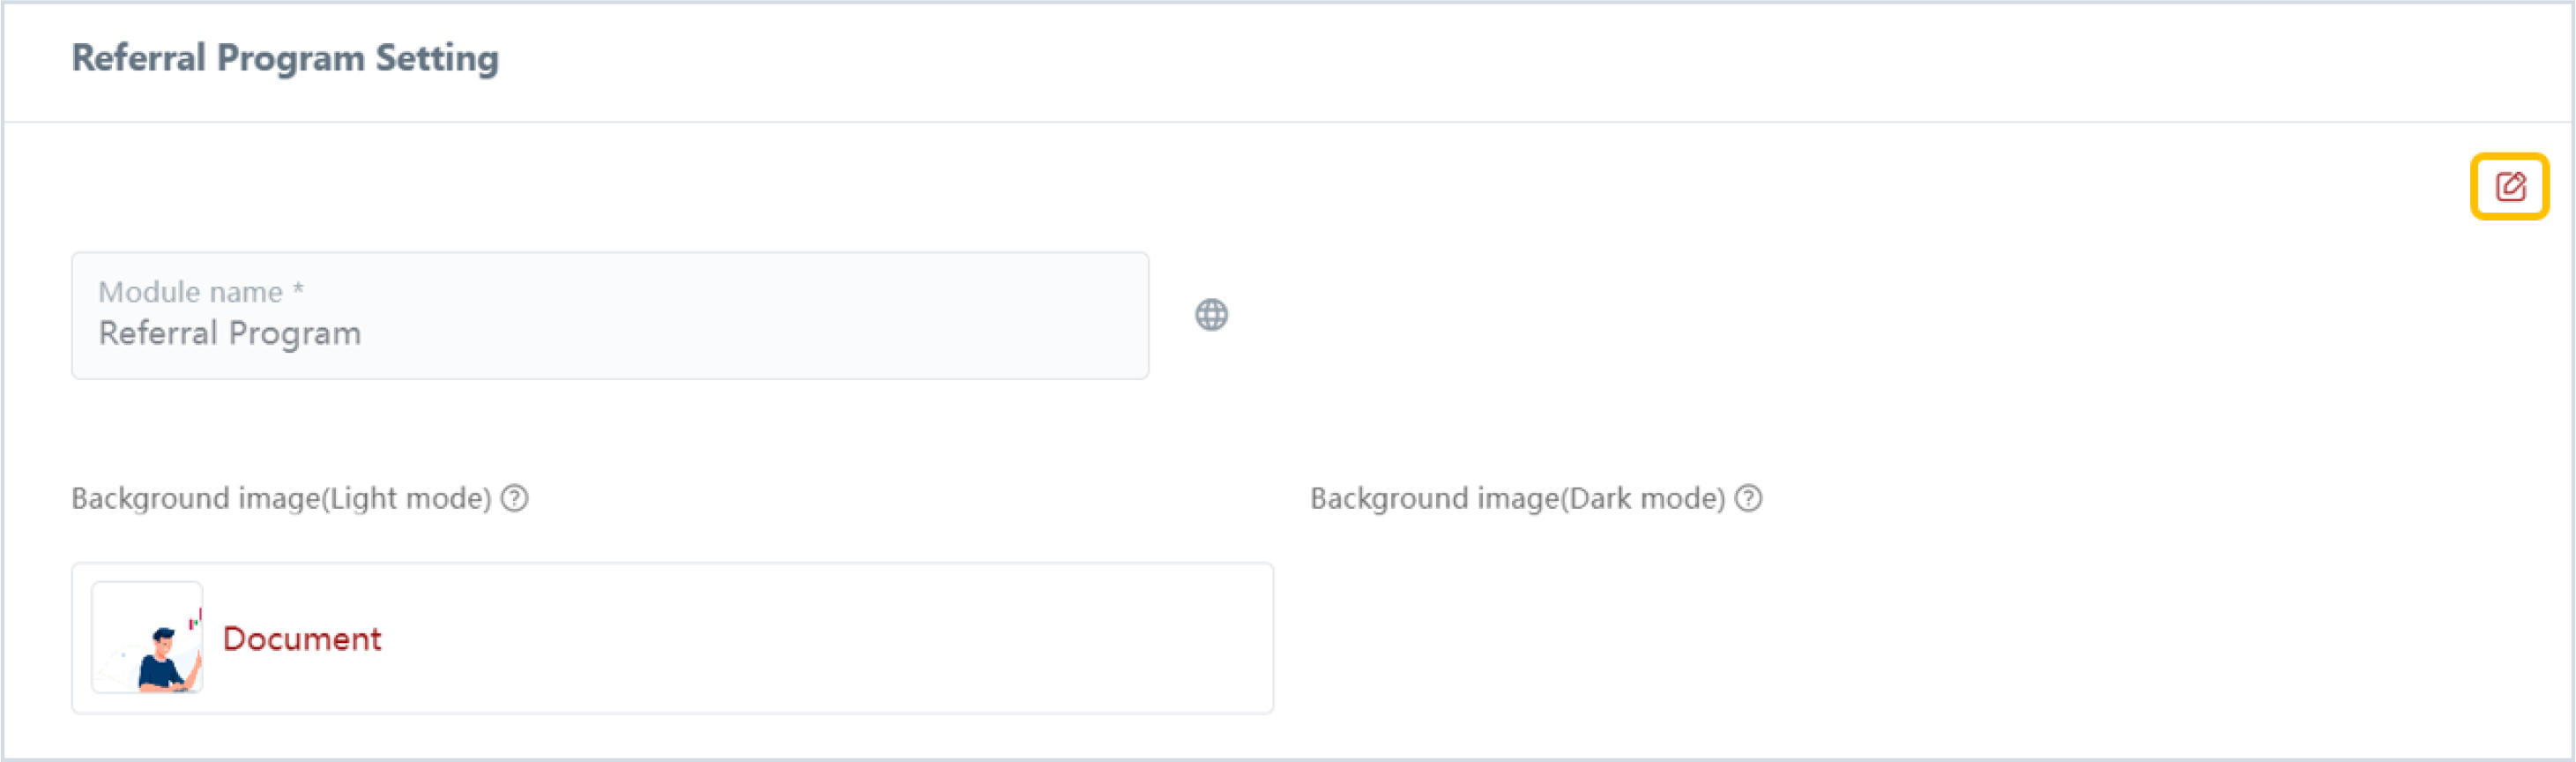Open language options via globe icon
Image resolution: width=2576 pixels, height=762 pixels.
[1211, 315]
